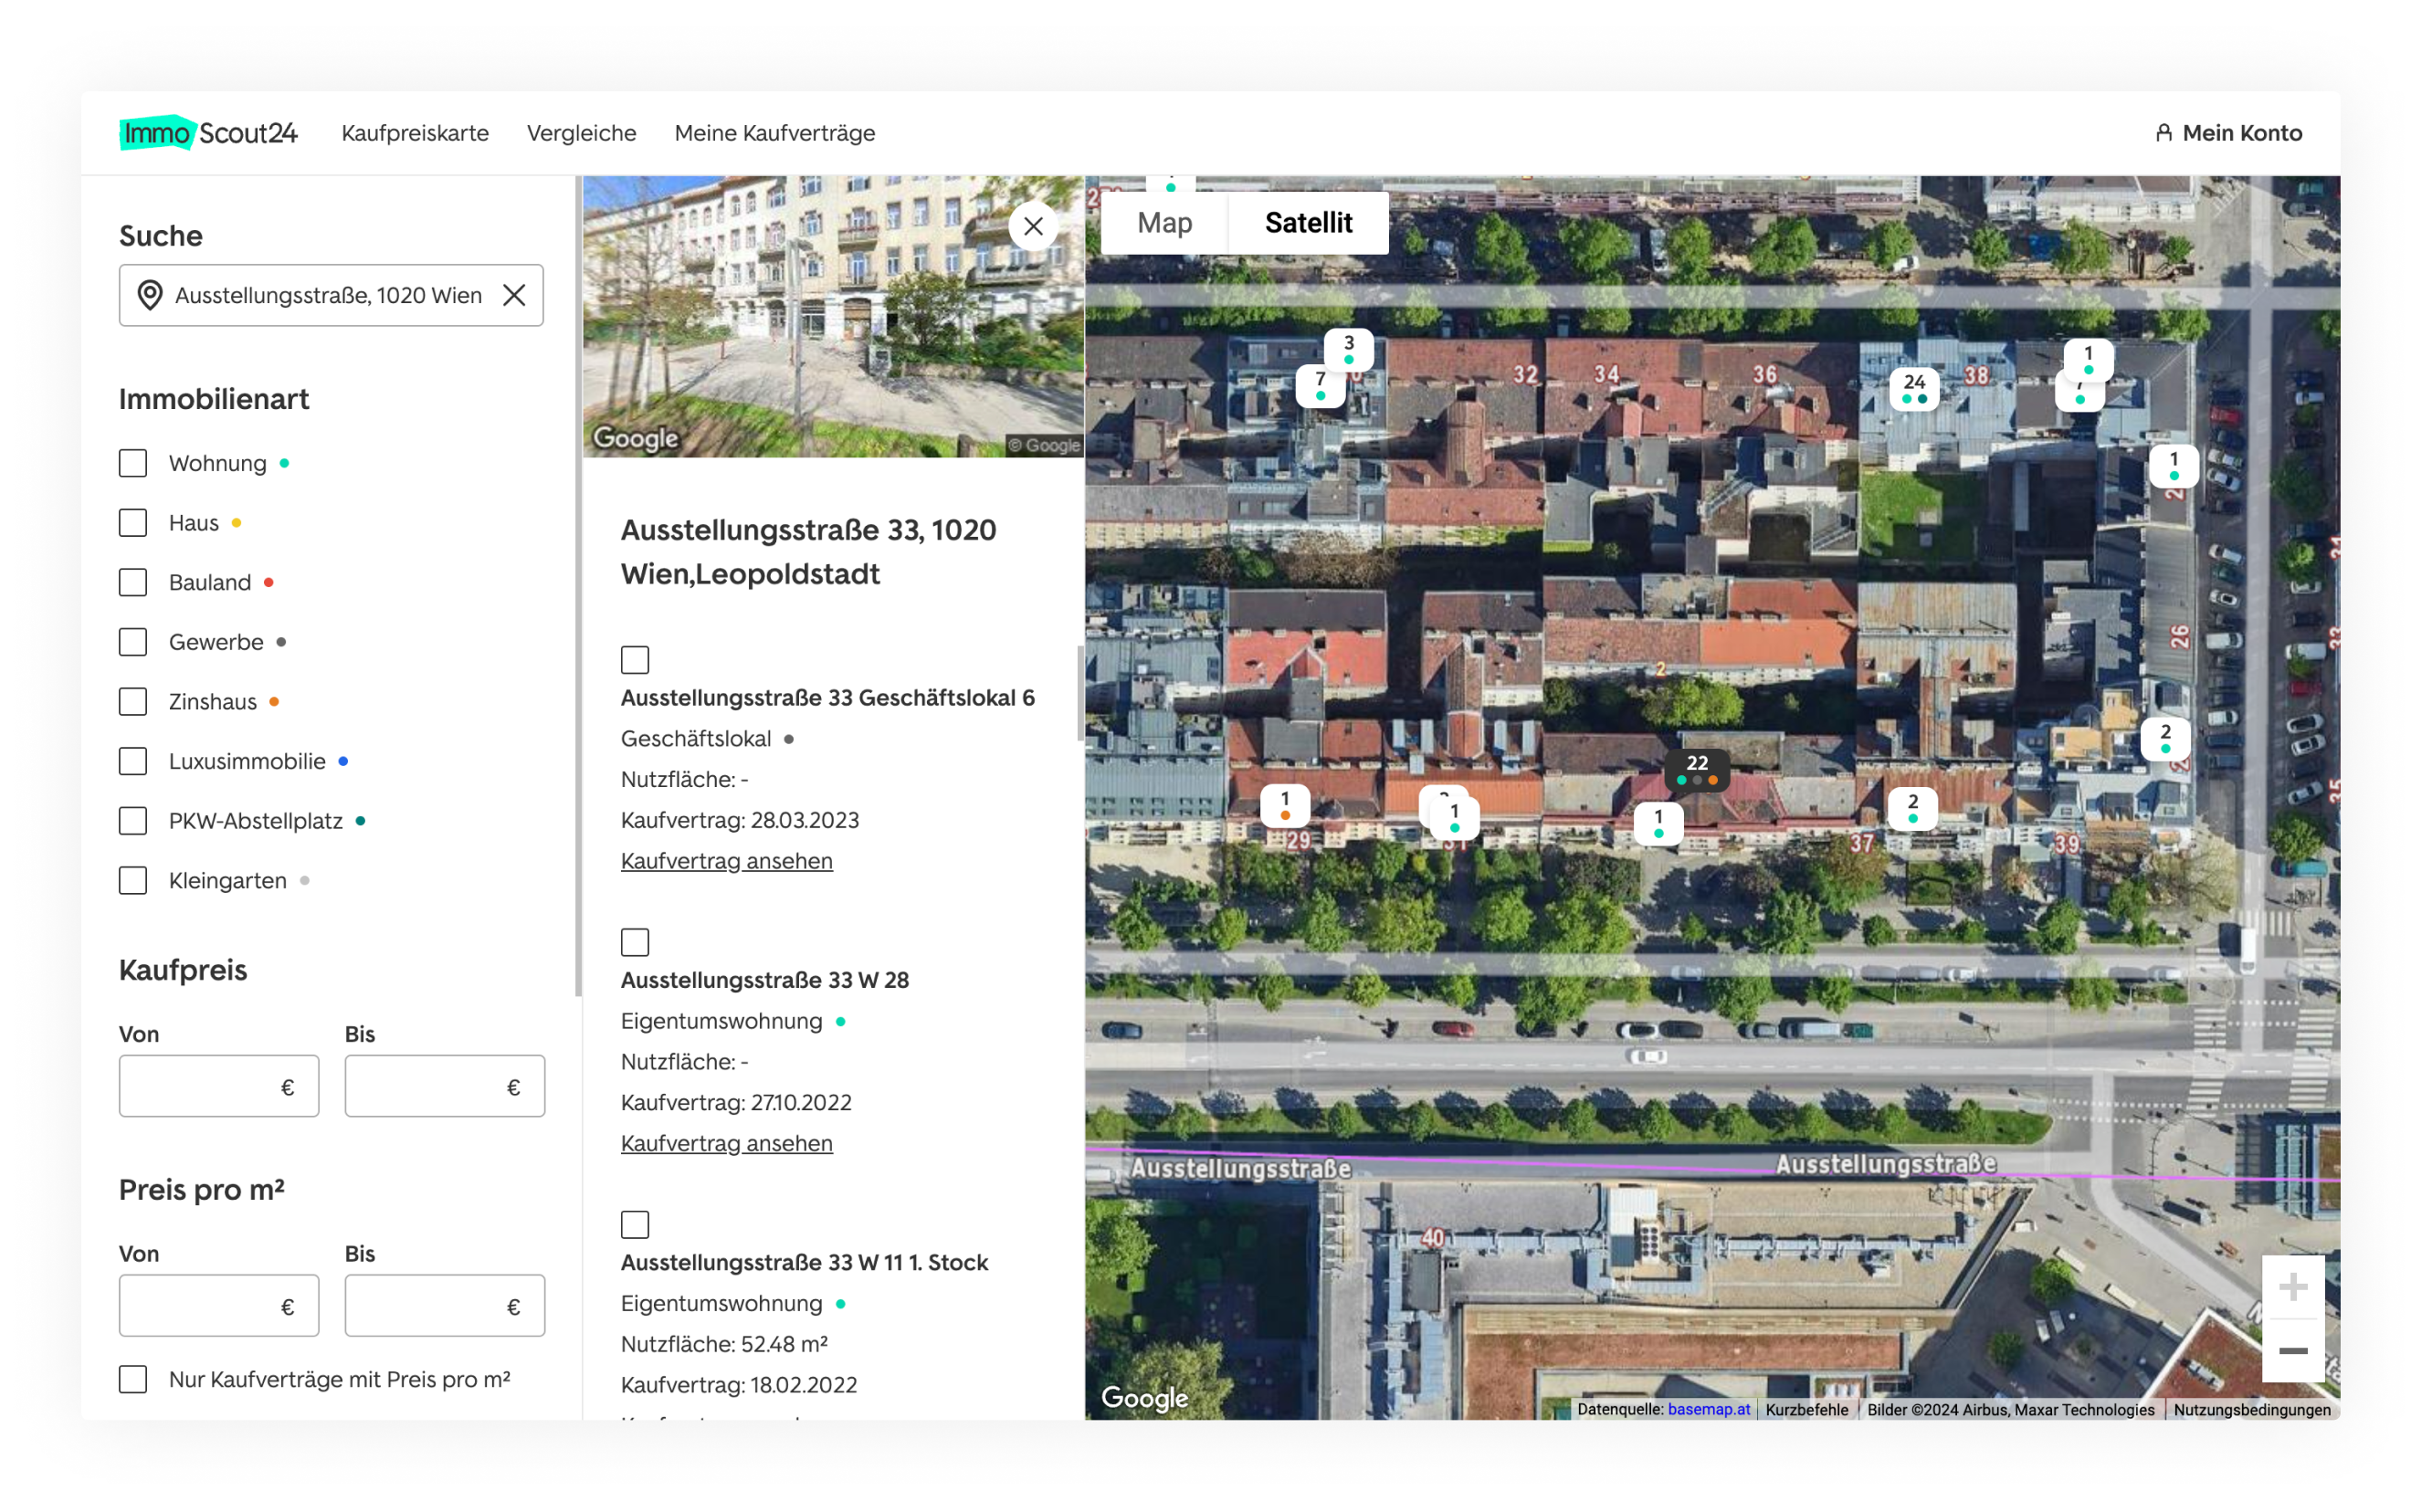The height and width of the screenshot is (1512, 2432).
Task: Toggle the Luxusimmobilie checkbox
Action: pyautogui.click(x=133, y=761)
